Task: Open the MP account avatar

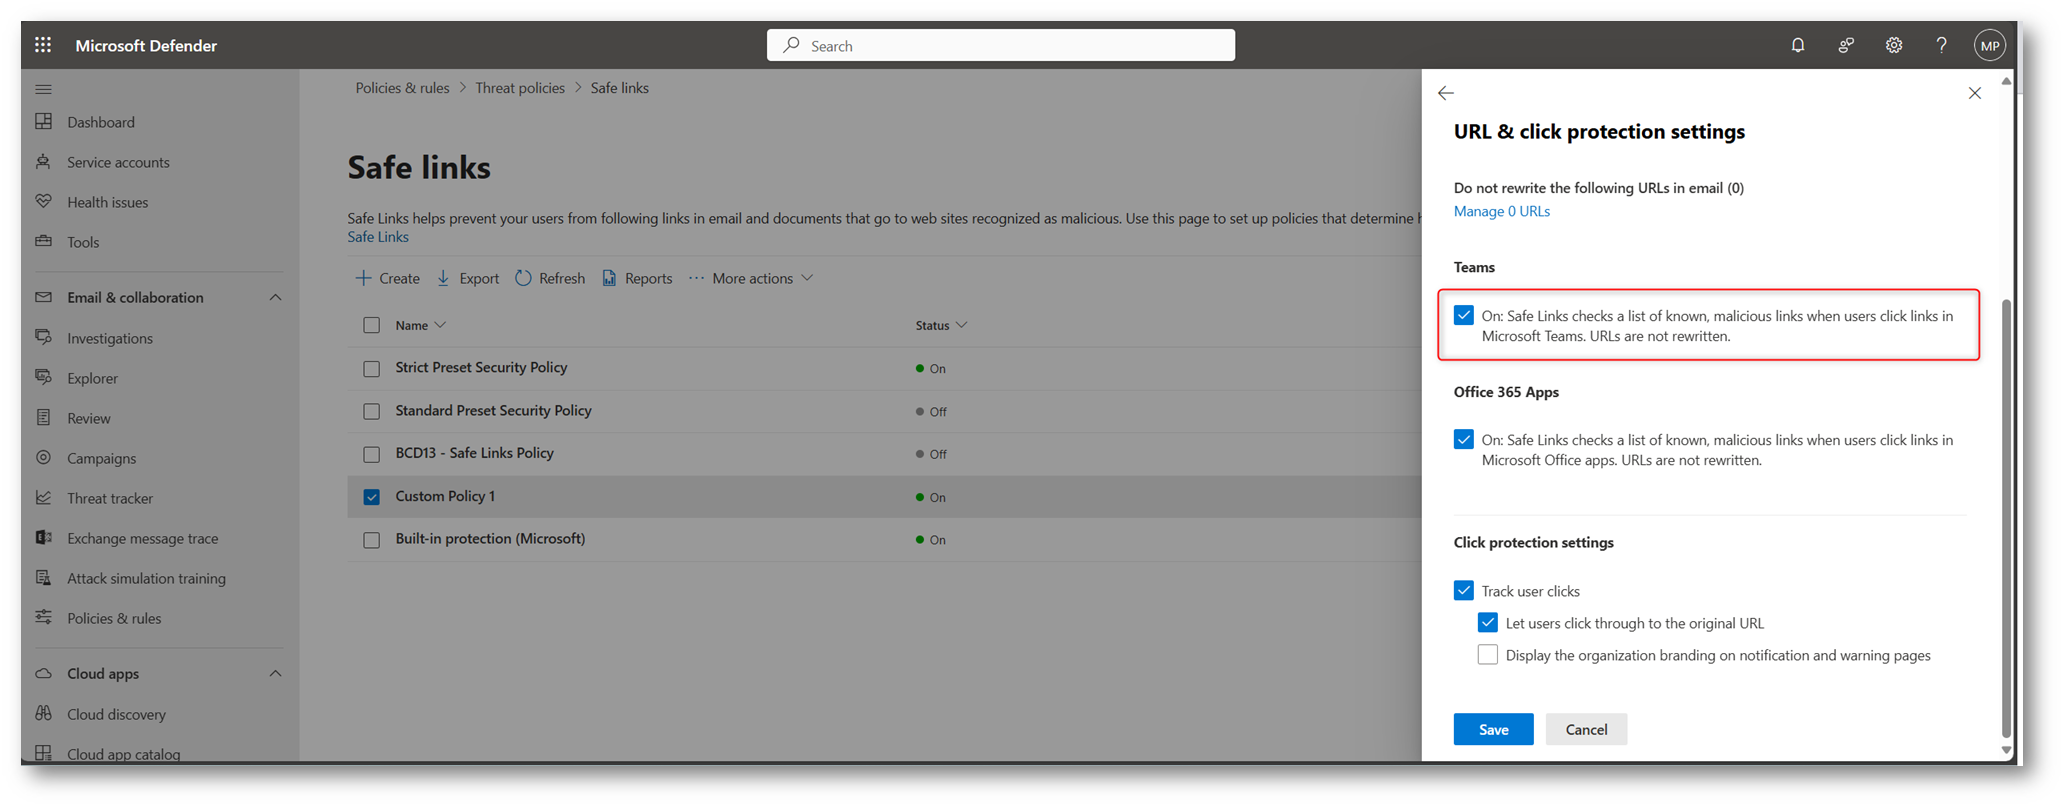Action: pyautogui.click(x=1989, y=45)
